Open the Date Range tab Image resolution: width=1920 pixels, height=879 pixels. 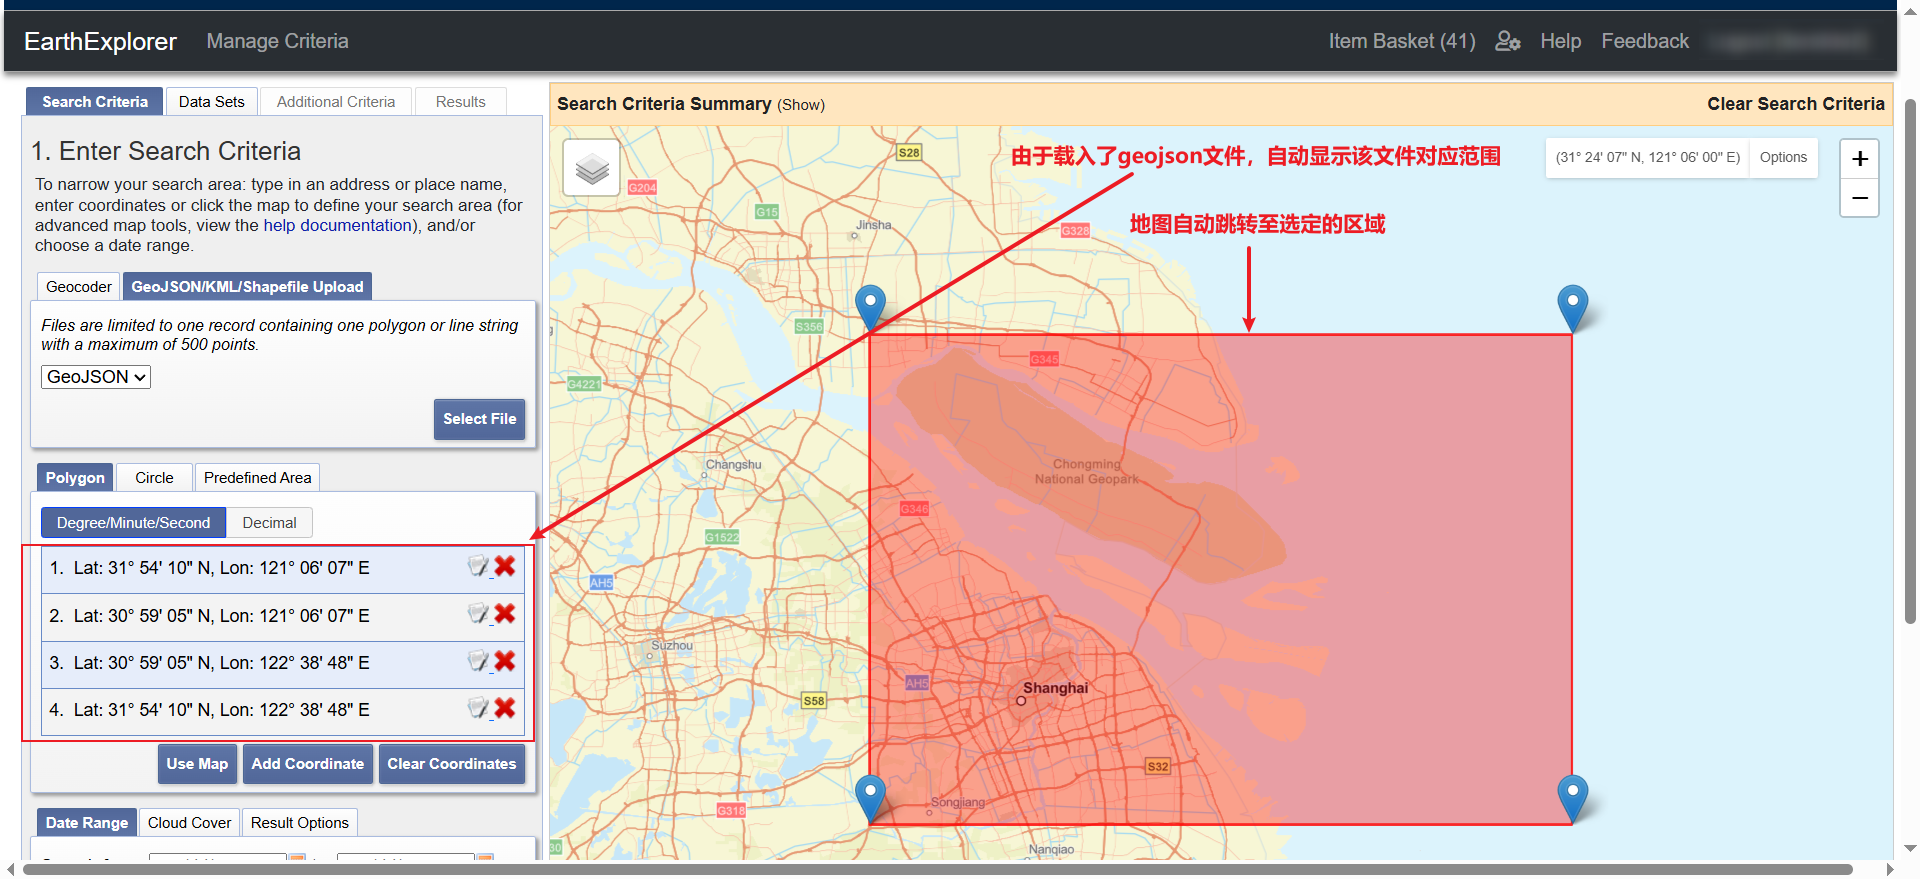coord(87,823)
